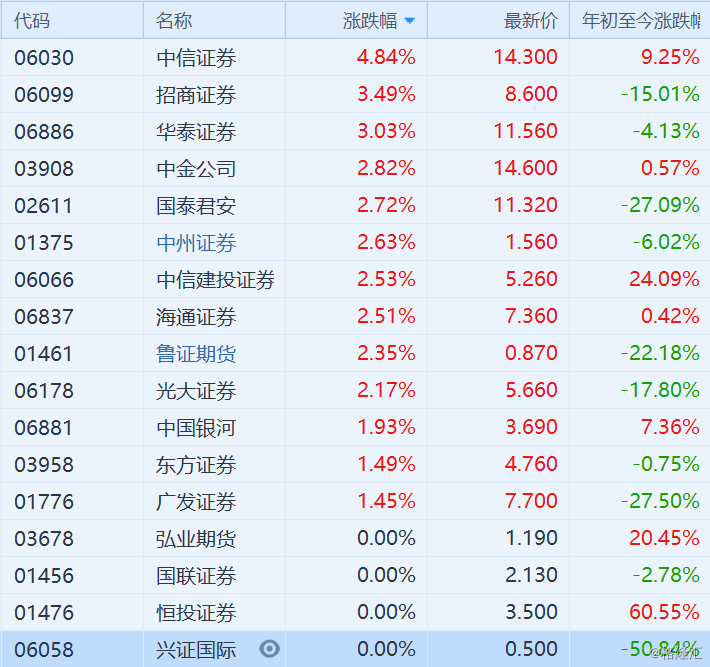Select stock code 01456
This screenshot has height=667, width=710.
click(44, 576)
